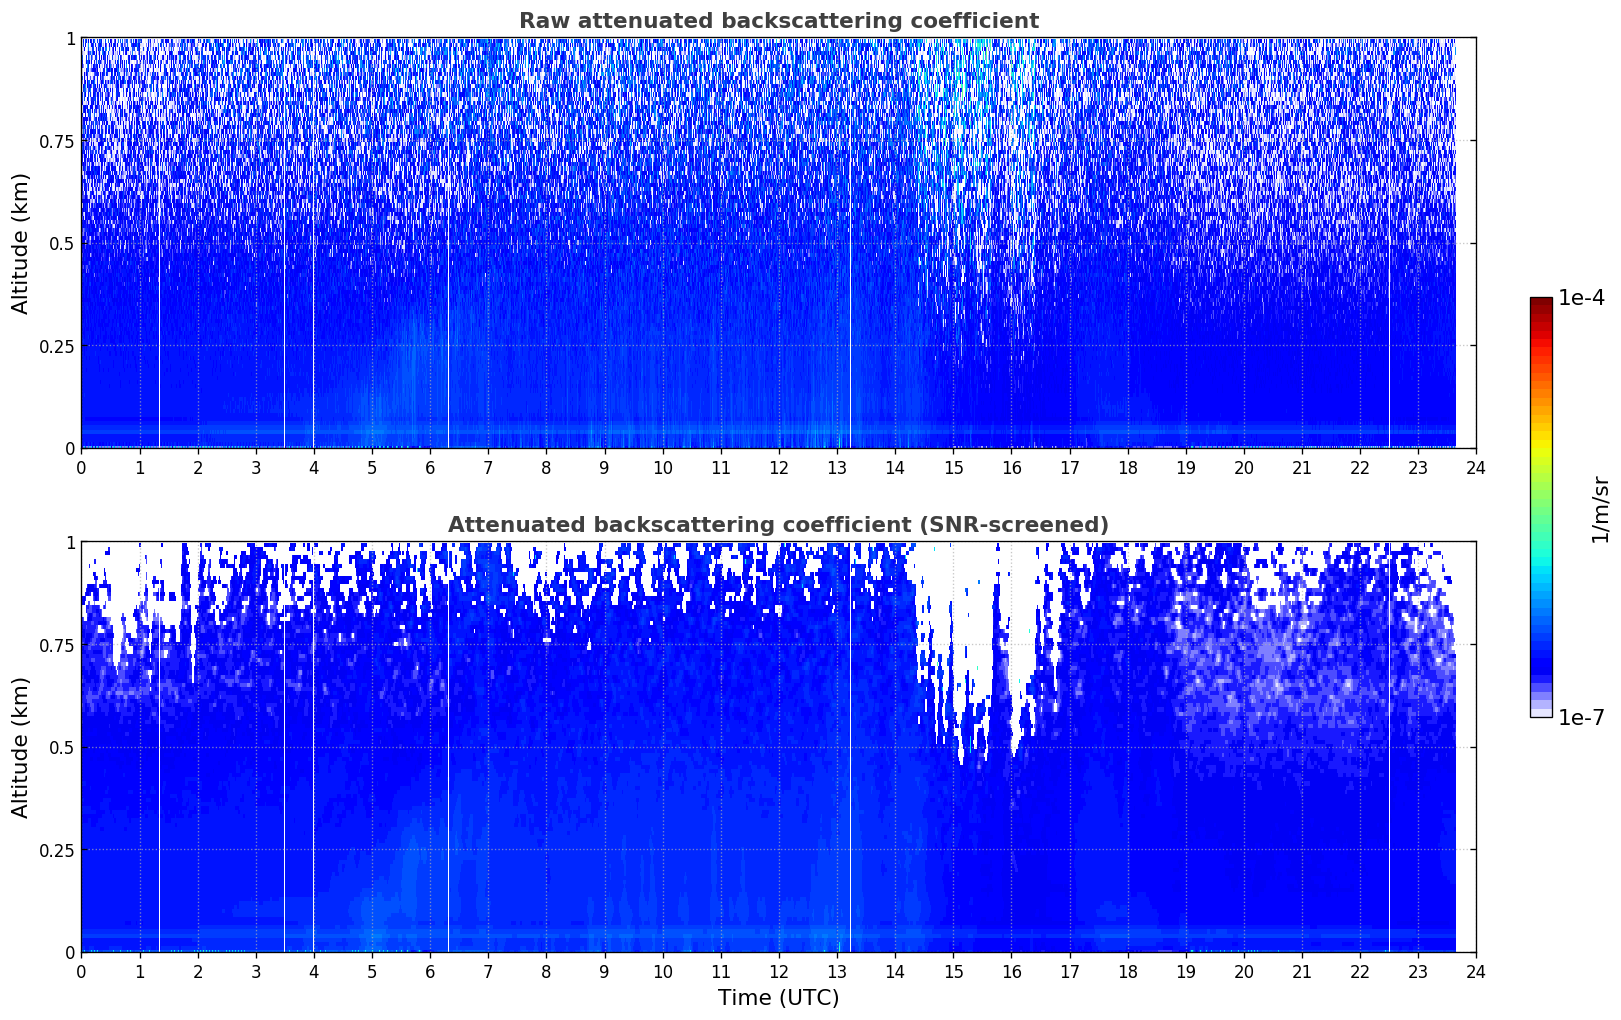Image resolution: width=1621 pixels, height=1020 pixels.
Task: Click the '1e-4' colorbar maximum label
Action: 1580,298
